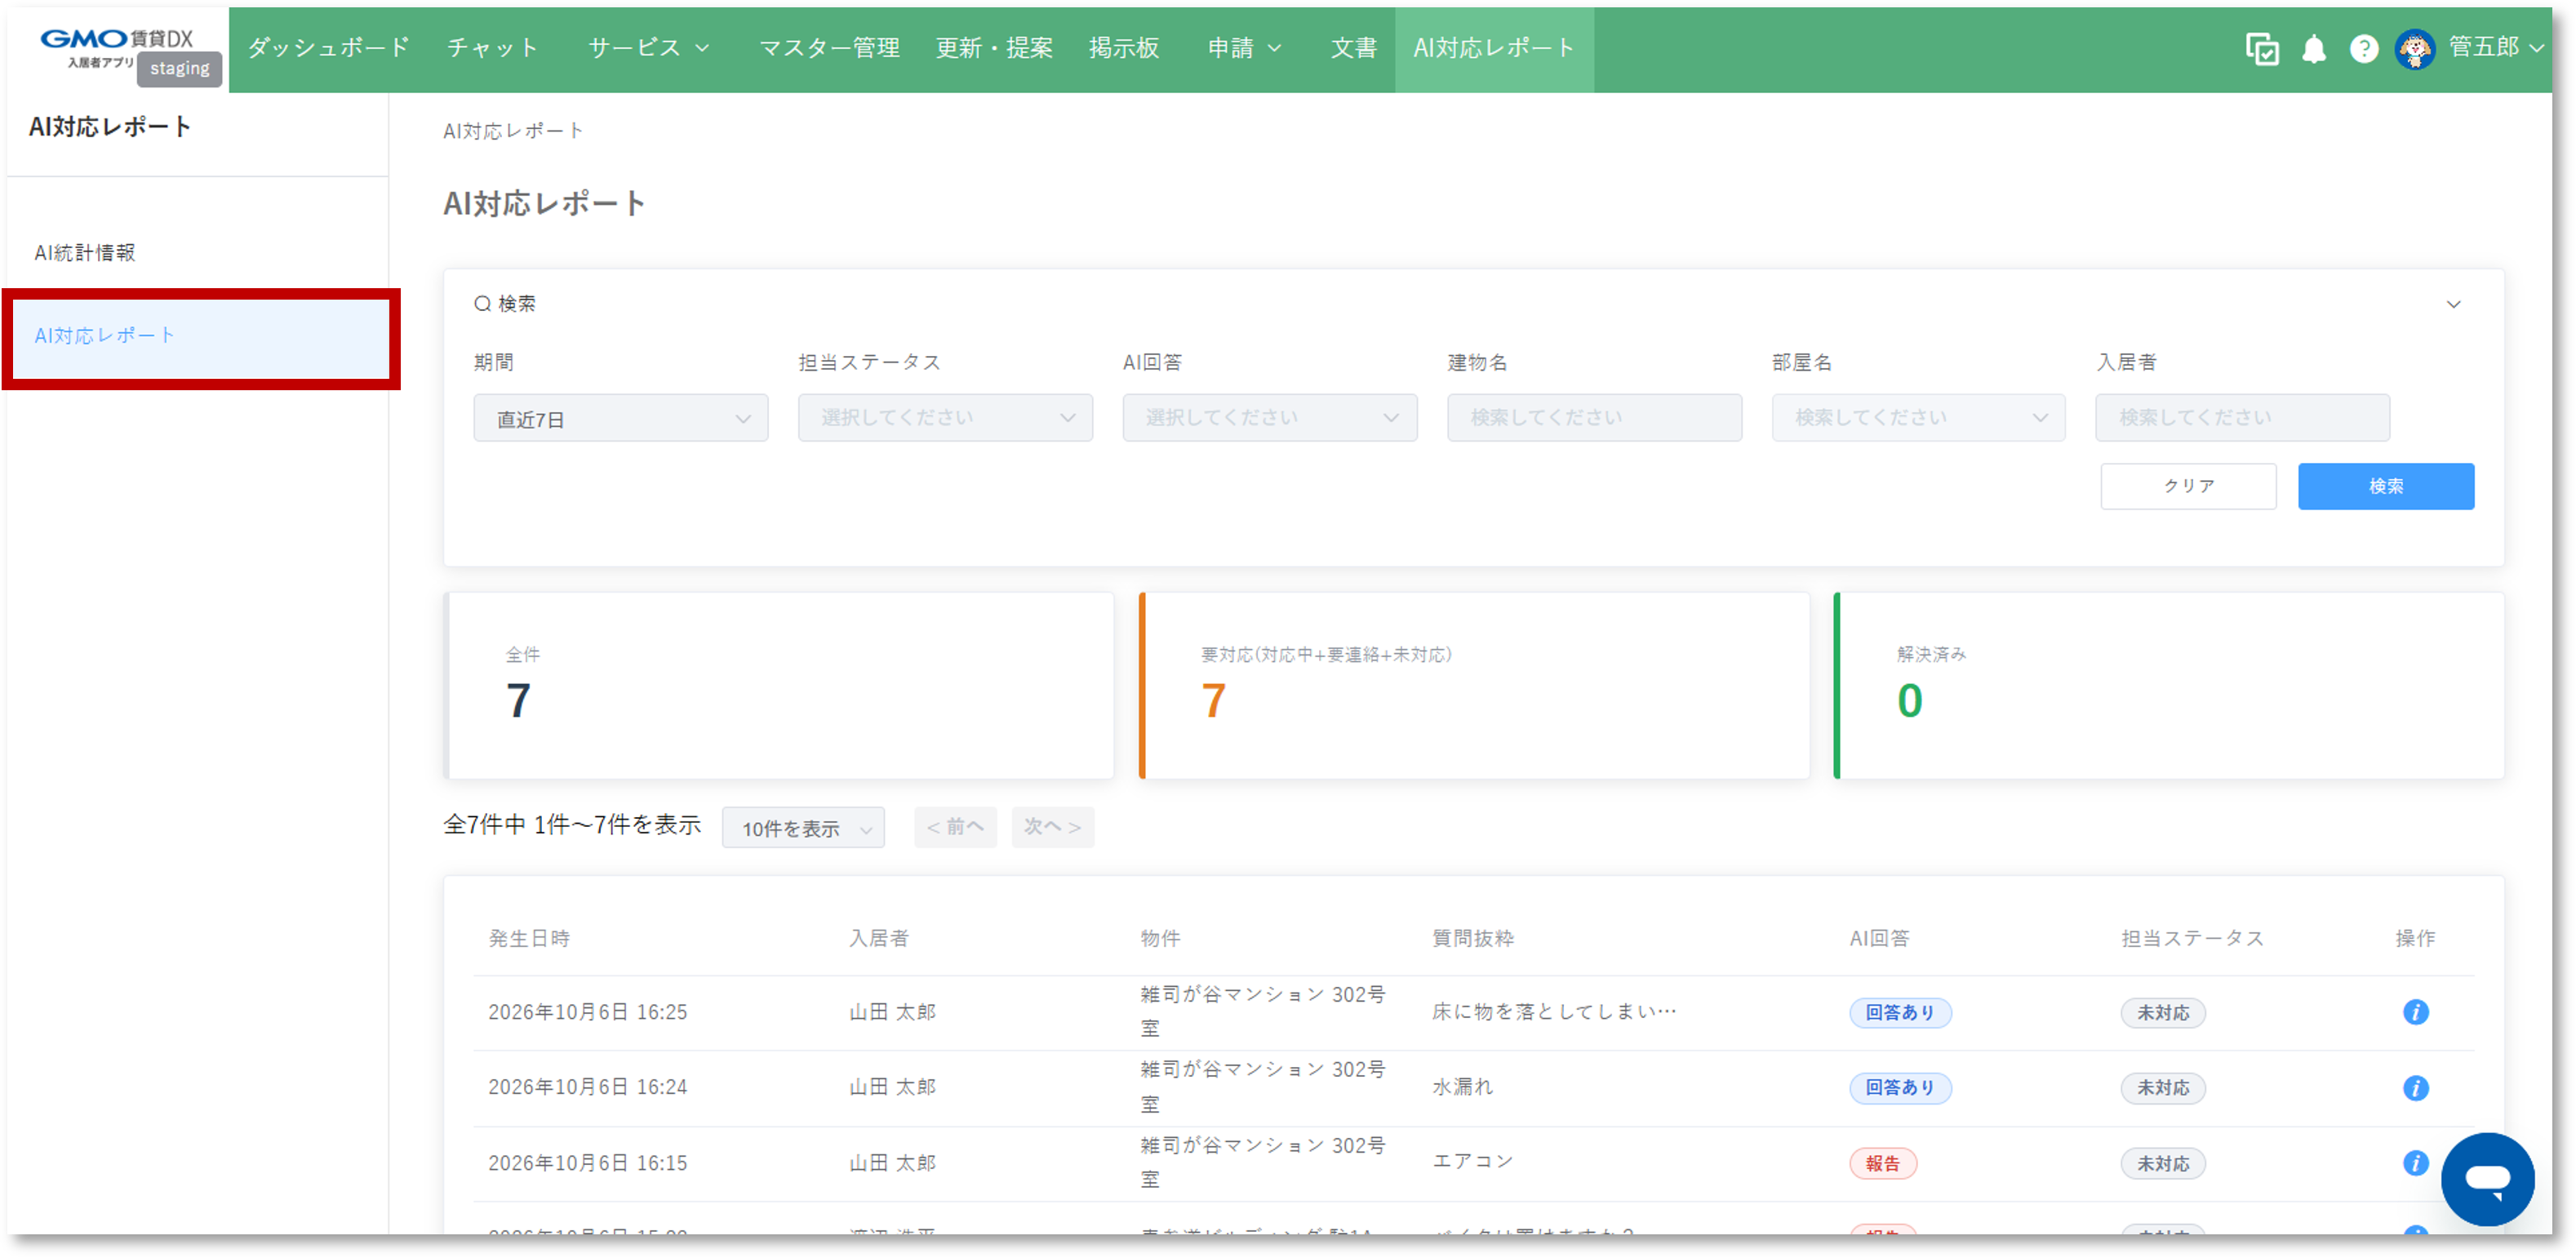Click the user avatar for 管五郎

click(2414, 48)
